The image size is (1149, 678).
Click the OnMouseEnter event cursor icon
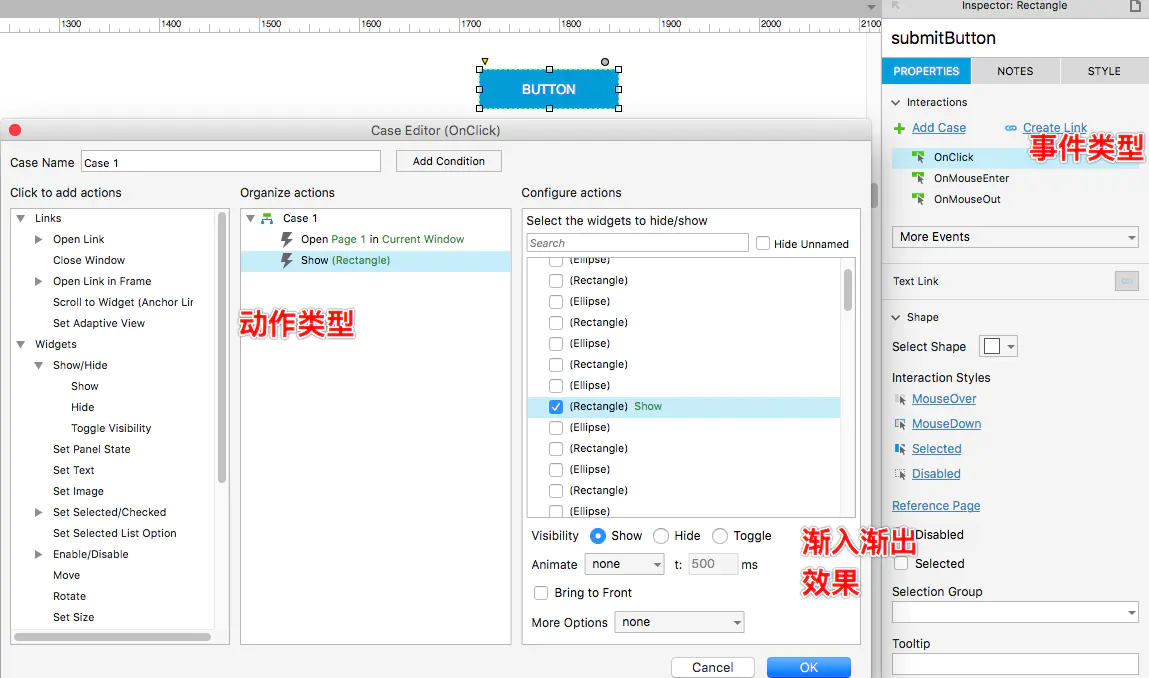click(917, 178)
